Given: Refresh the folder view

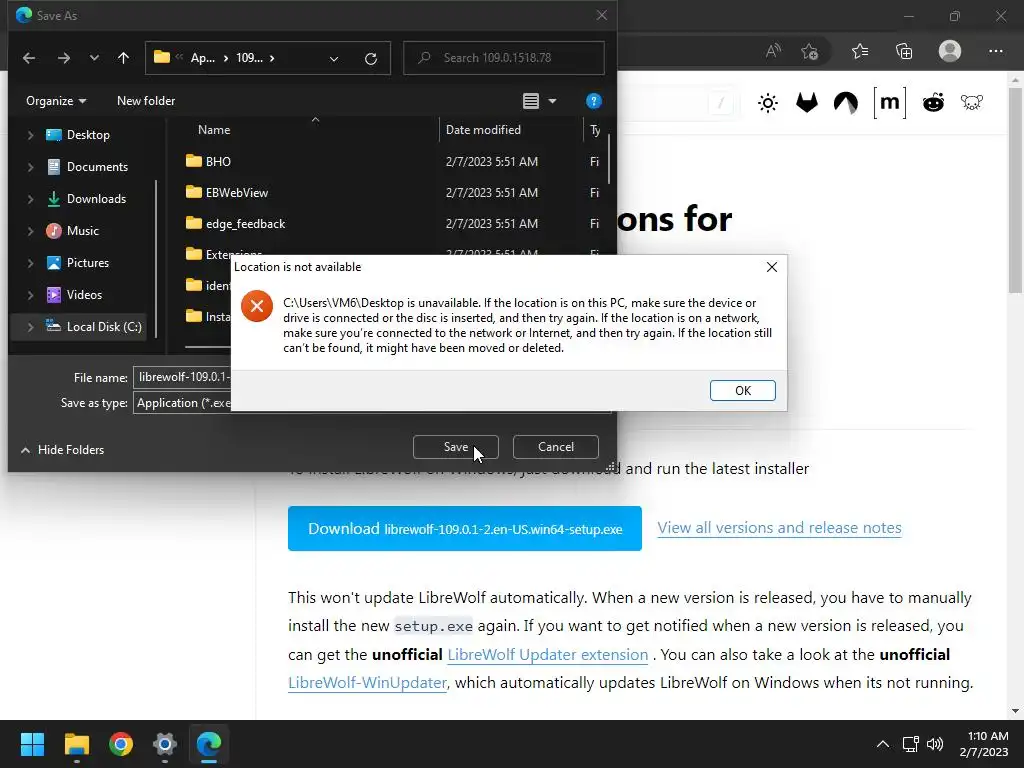Looking at the screenshot, I should point(370,59).
